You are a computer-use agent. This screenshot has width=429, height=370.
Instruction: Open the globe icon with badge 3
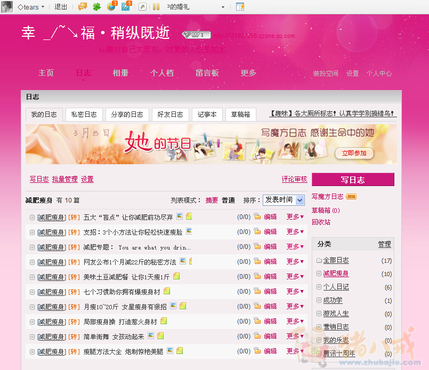coord(111,6)
